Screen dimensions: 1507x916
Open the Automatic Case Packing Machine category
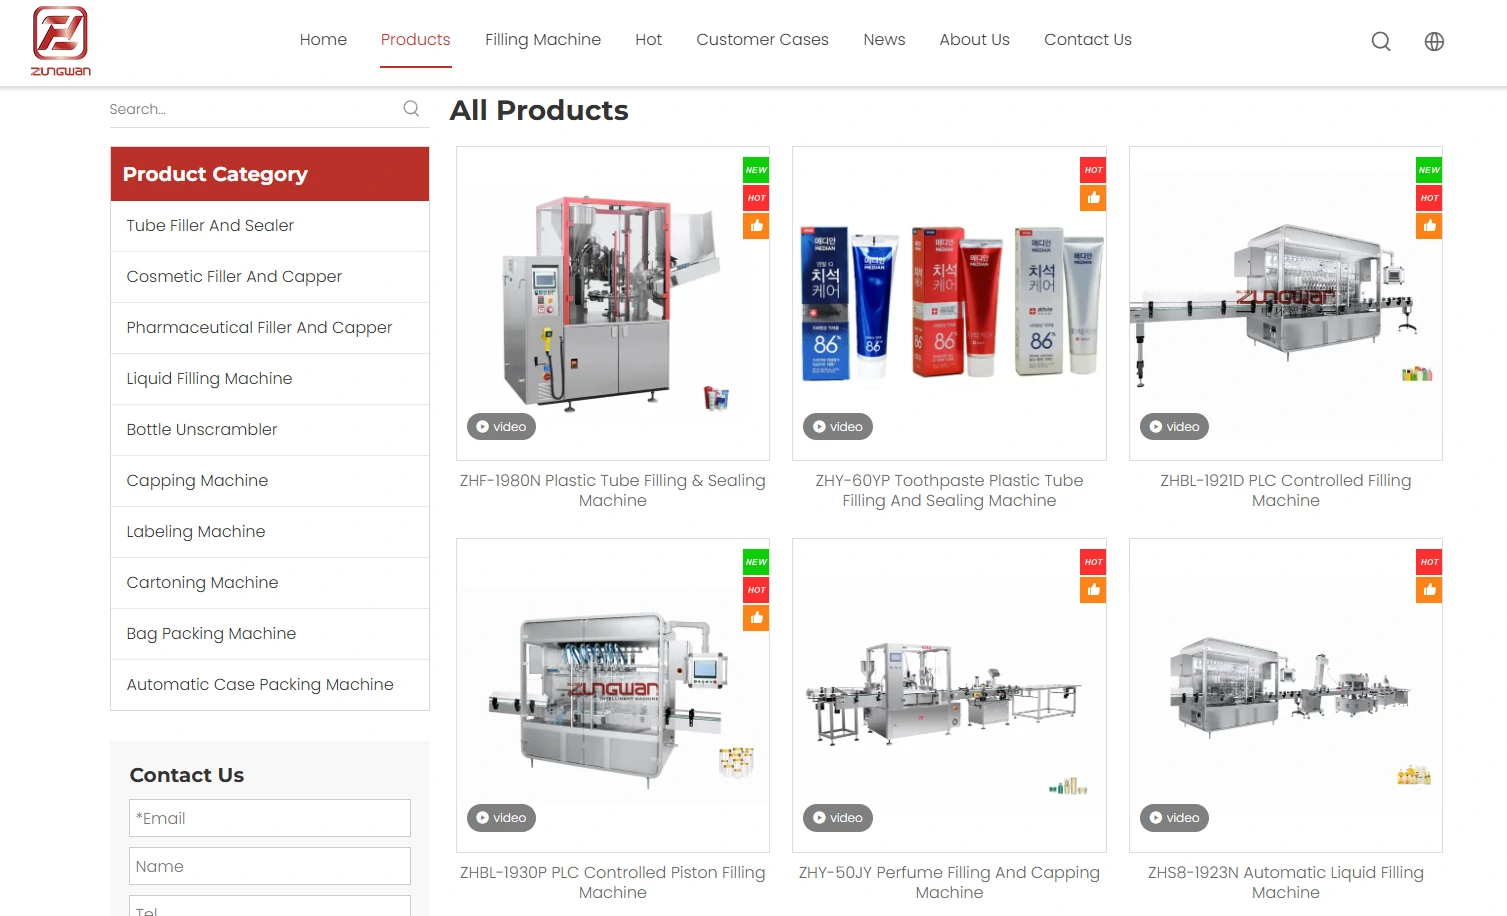260,685
